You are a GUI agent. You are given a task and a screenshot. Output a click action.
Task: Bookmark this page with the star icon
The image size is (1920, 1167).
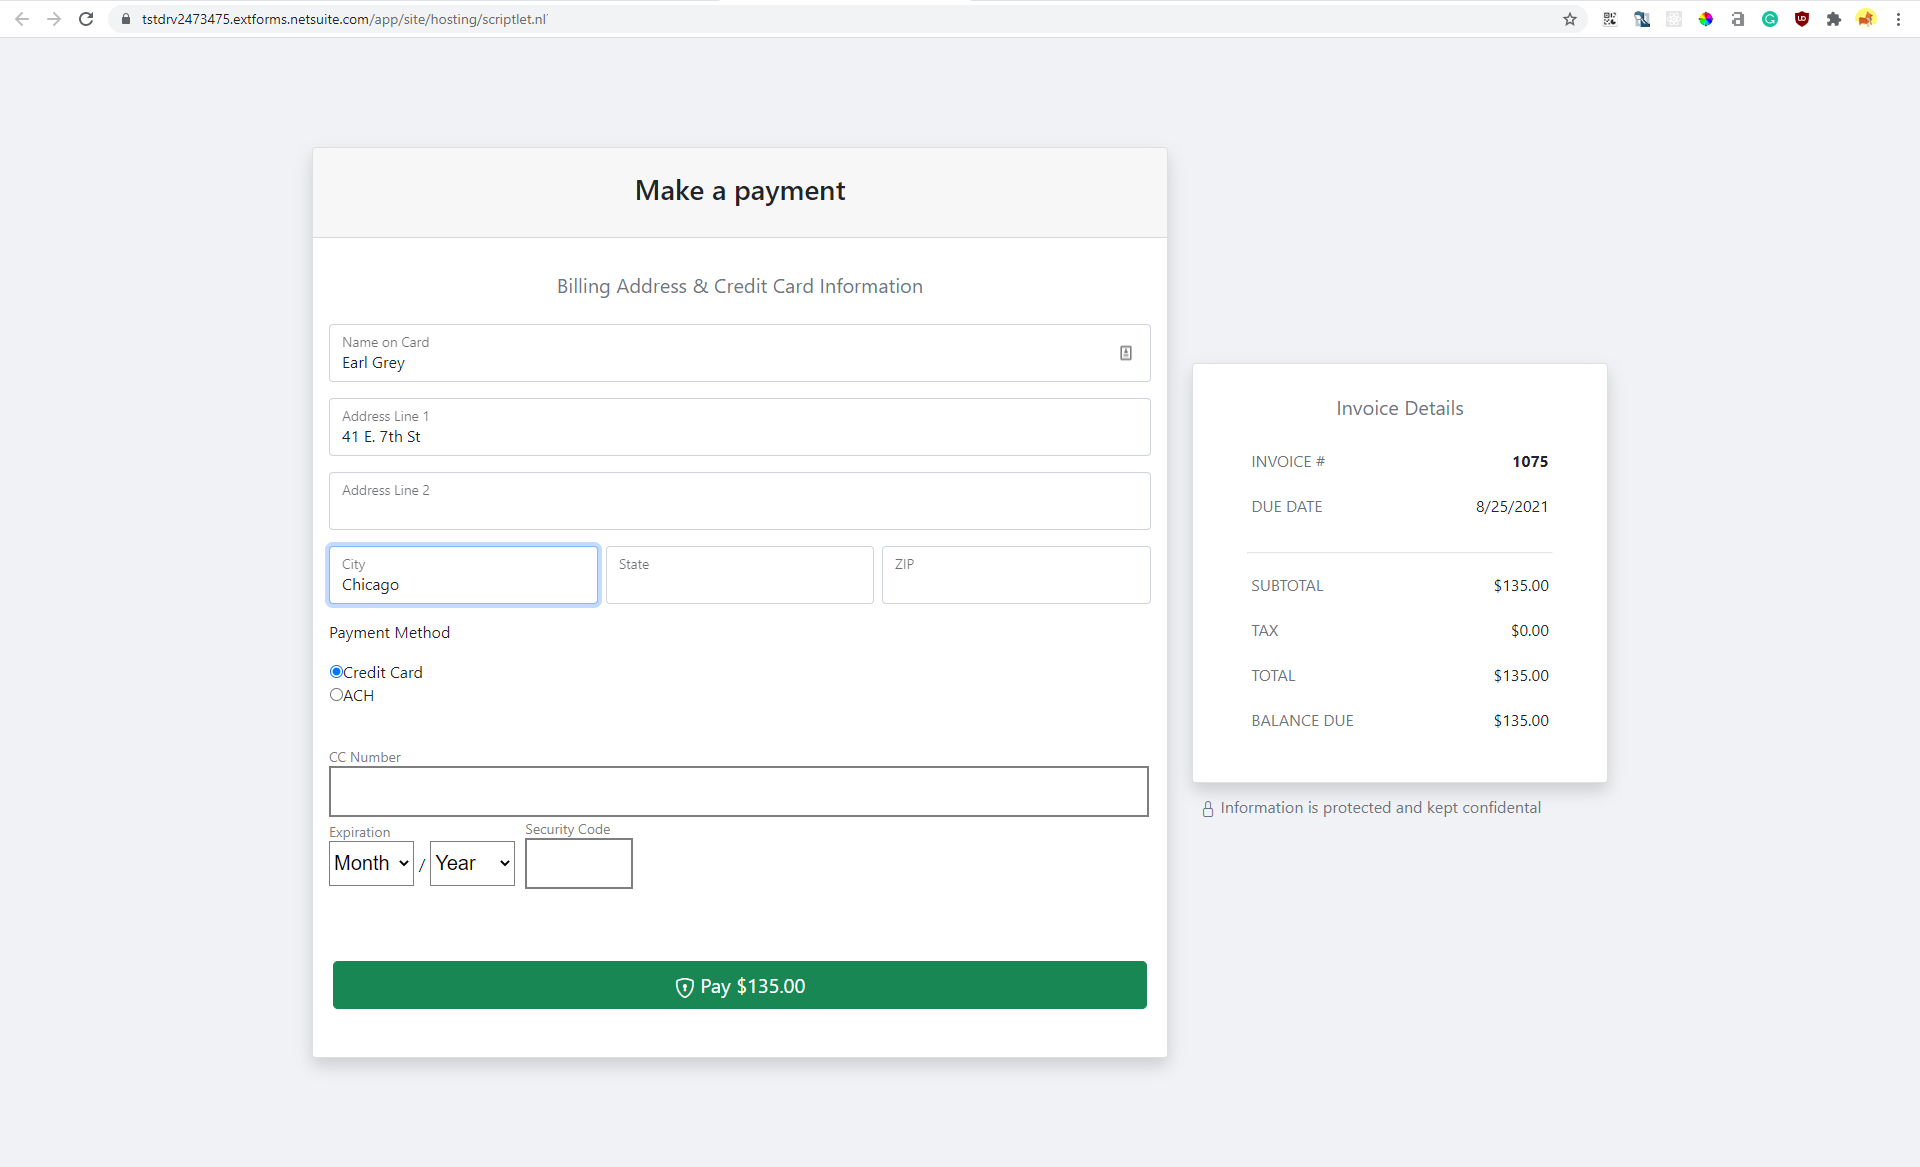click(1570, 19)
